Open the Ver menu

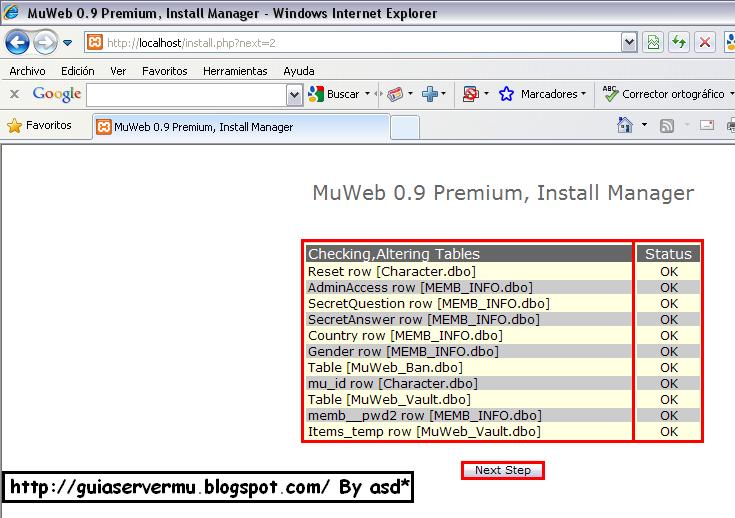[118, 71]
